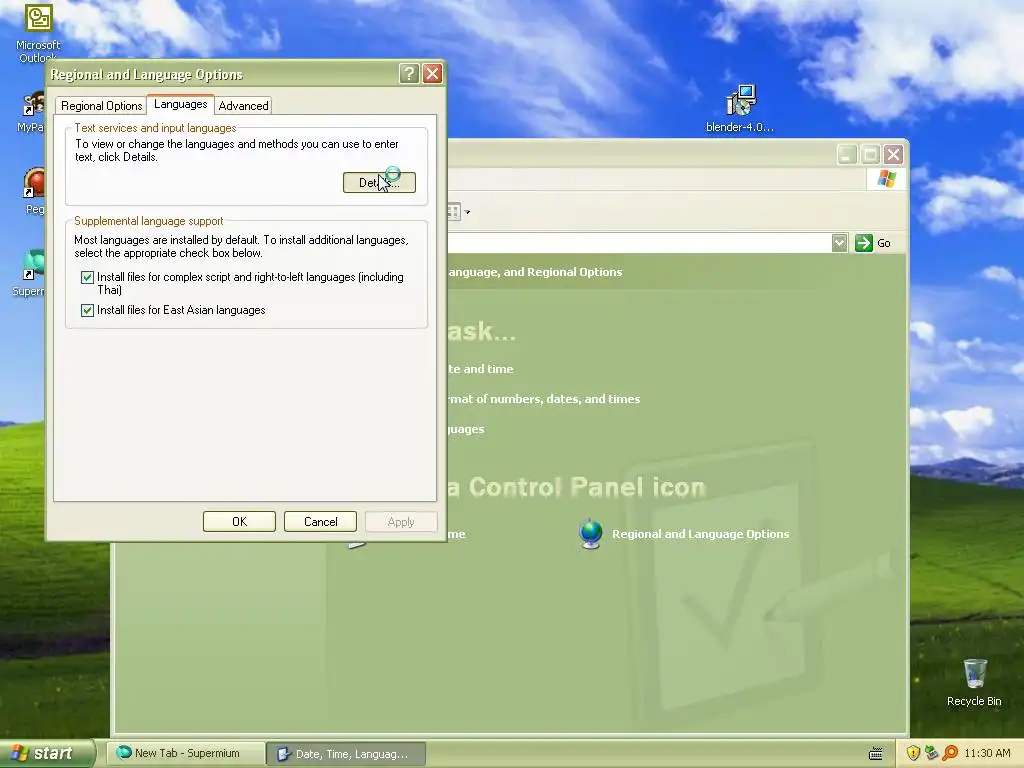Close the Regional and Language Options dialog
This screenshot has height=768, width=1024.
(x=432, y=74)
